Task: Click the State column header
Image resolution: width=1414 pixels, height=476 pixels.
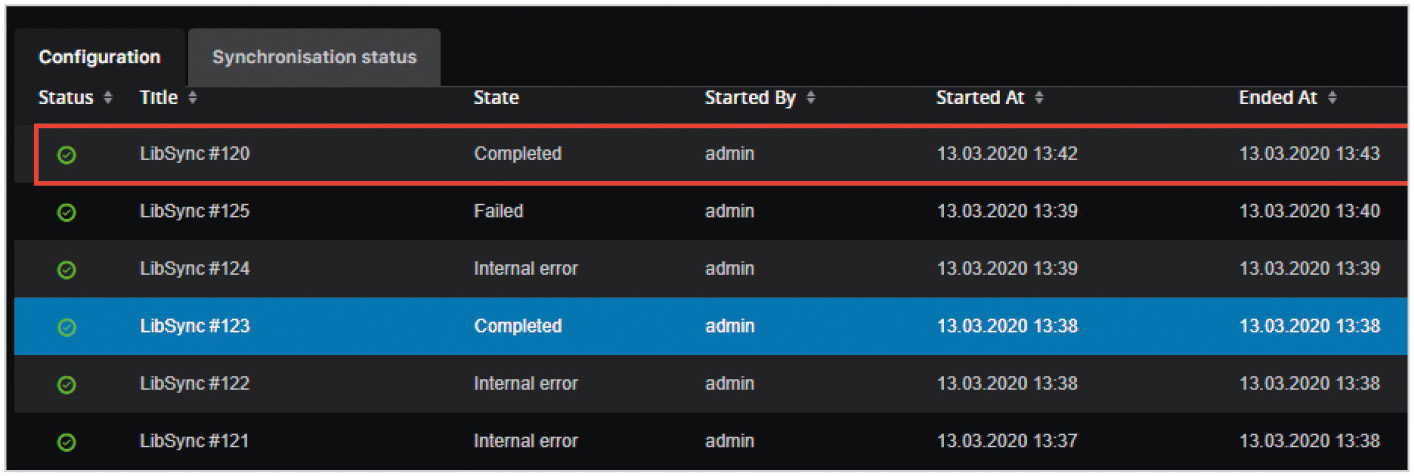Action: click(x=496, y=98)
